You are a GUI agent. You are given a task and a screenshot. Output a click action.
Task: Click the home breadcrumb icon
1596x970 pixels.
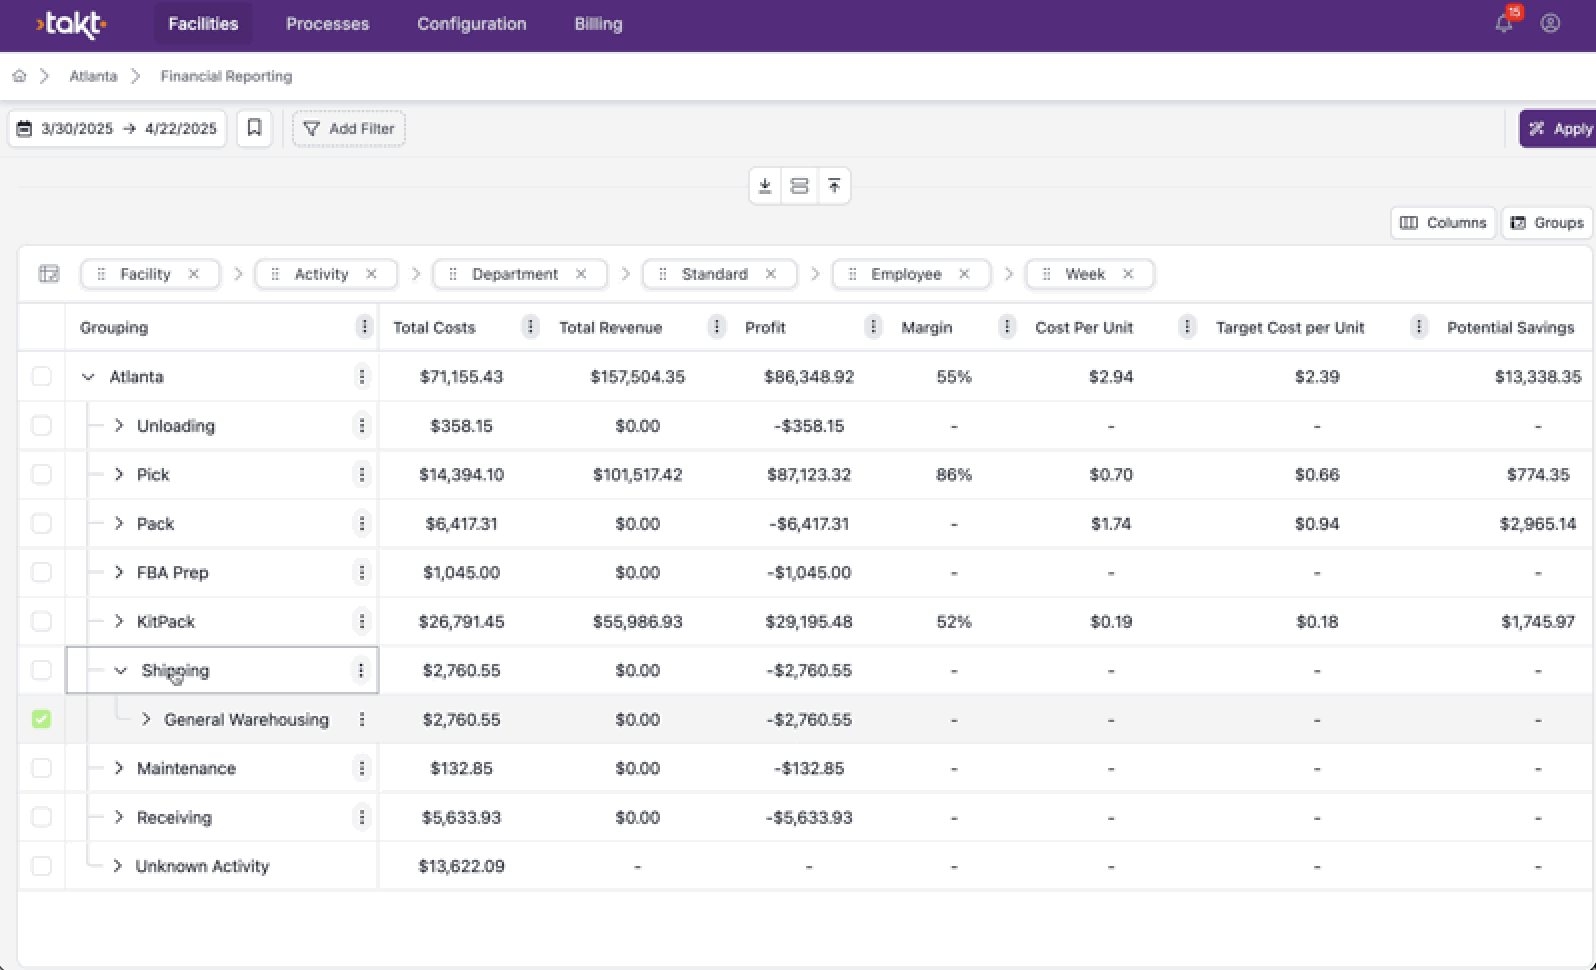[19, 76]
